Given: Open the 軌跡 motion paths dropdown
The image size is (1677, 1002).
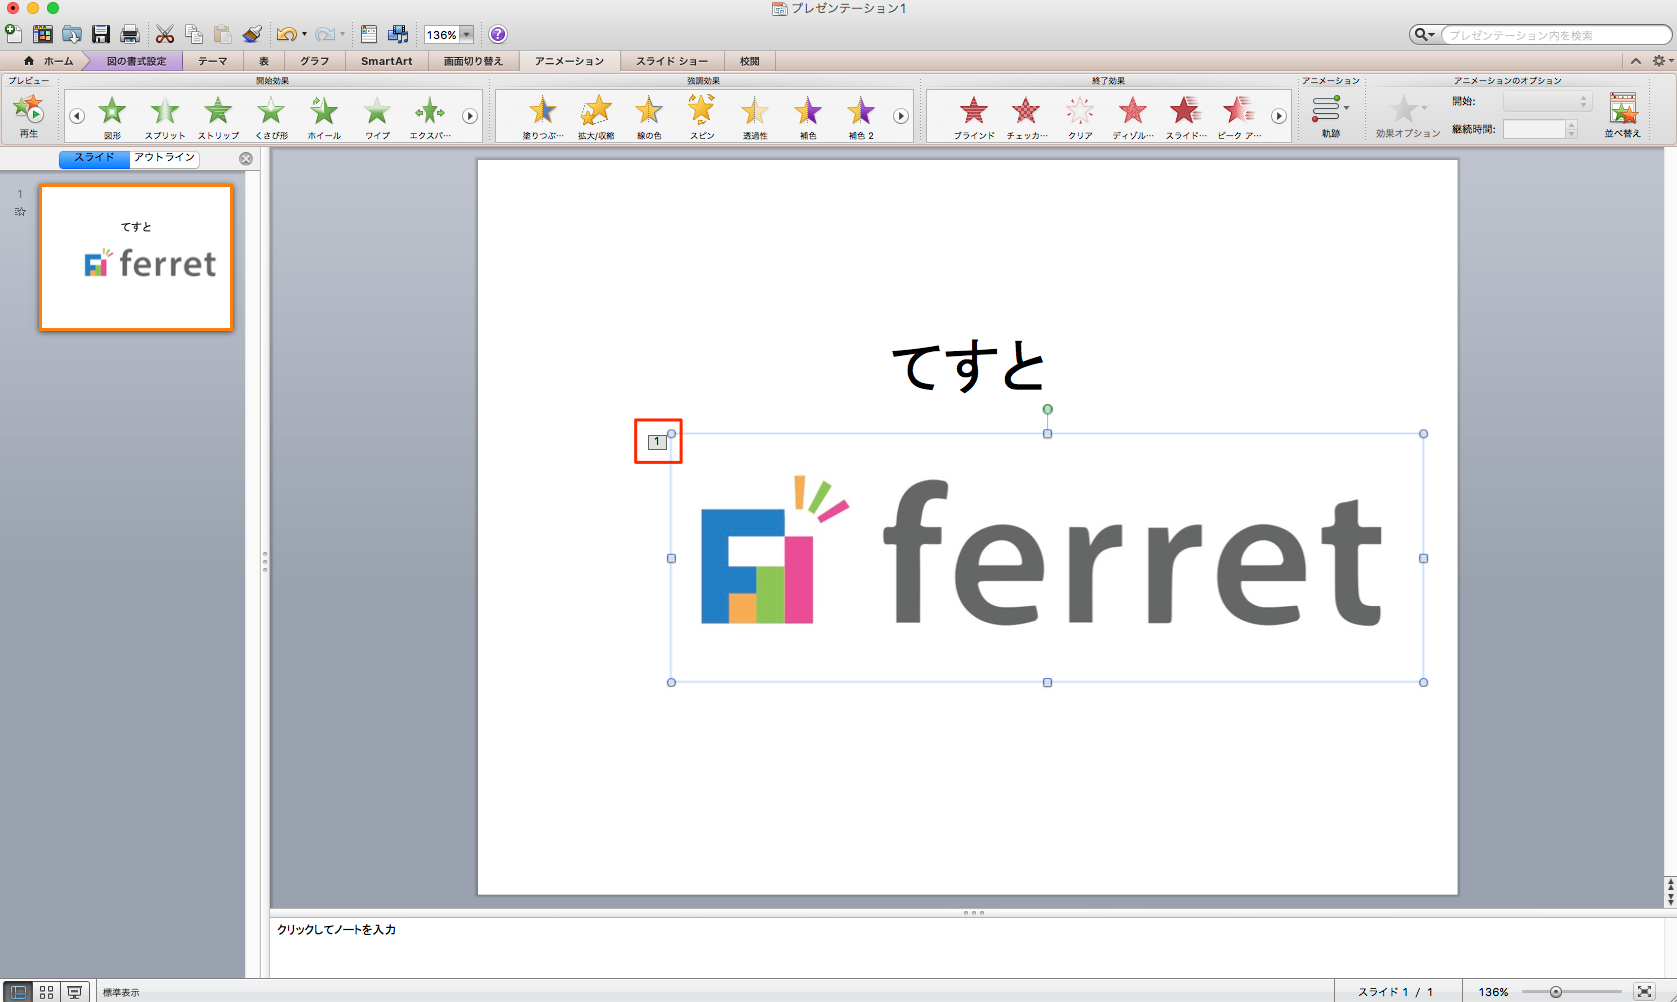Looking at the screenshot, I should tap(1331, 115).
